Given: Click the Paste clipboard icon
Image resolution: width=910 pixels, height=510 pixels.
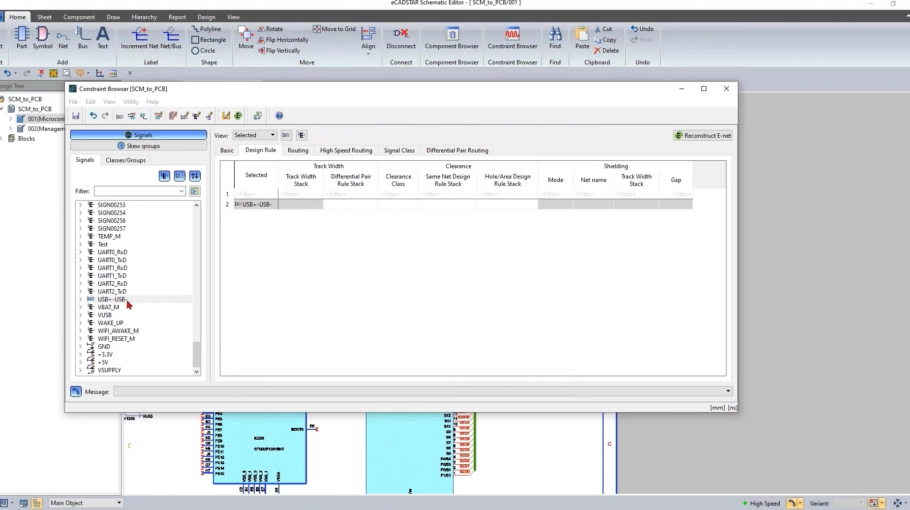Looking at the screenshot, I should (581, 35).
